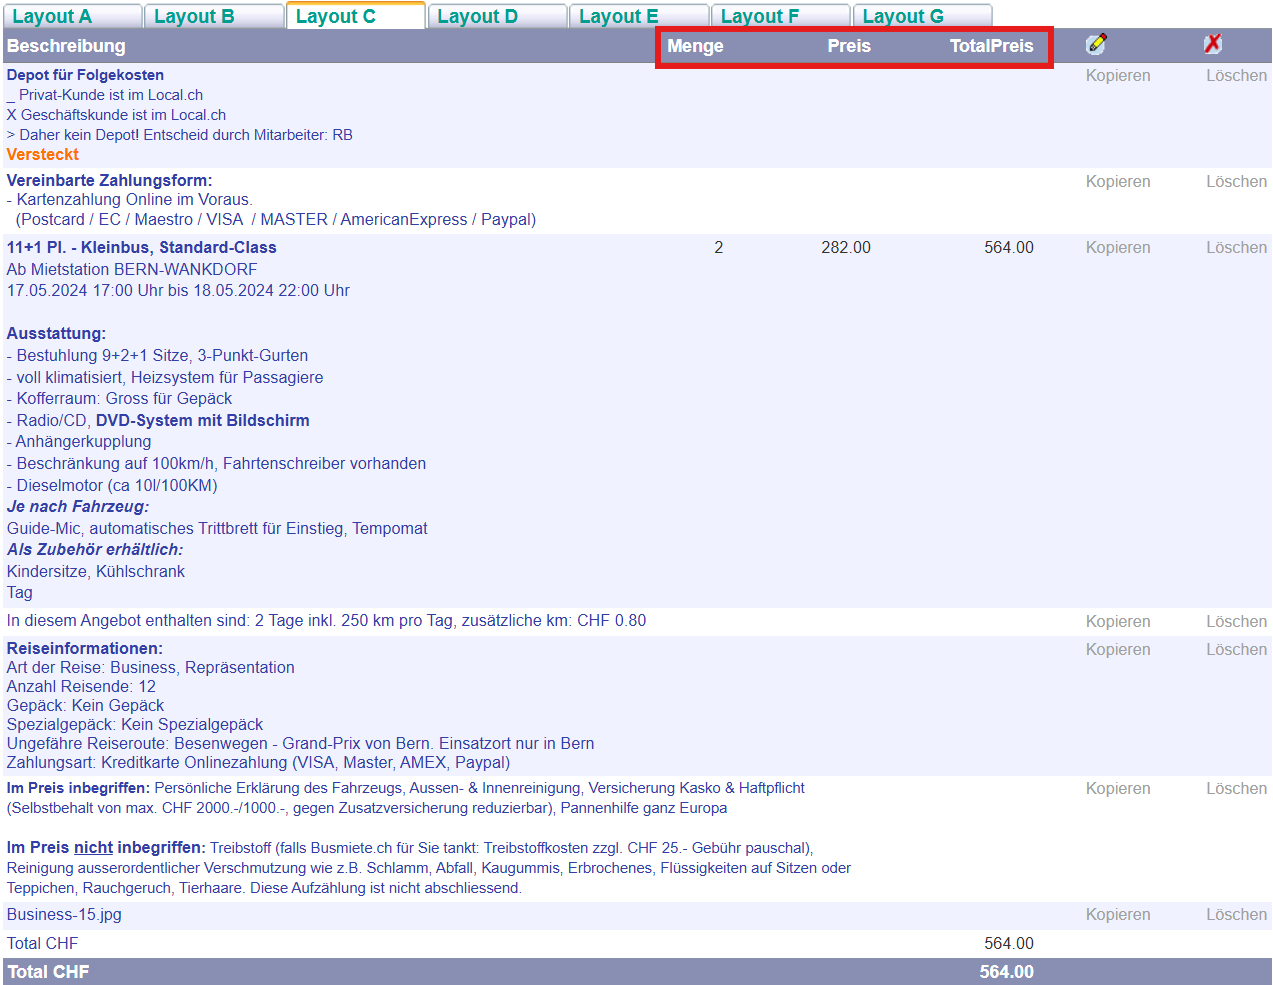The height and width of the screenshot is (985, 1273).
Task: Click the 'Ab Mietstation BERN-WANKDORF' line
Action: click(x=132, y=270)
